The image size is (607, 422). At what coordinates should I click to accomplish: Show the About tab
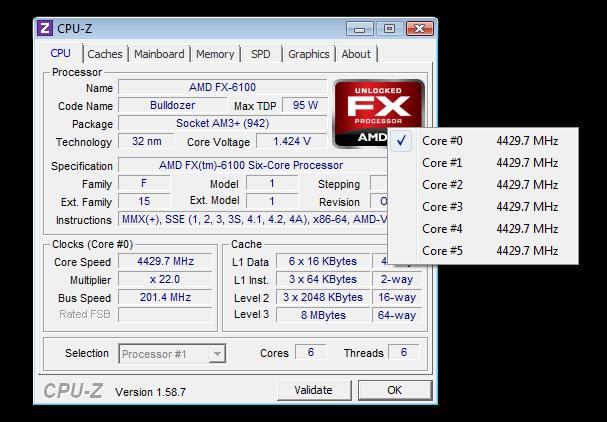(x=356, y=54)
